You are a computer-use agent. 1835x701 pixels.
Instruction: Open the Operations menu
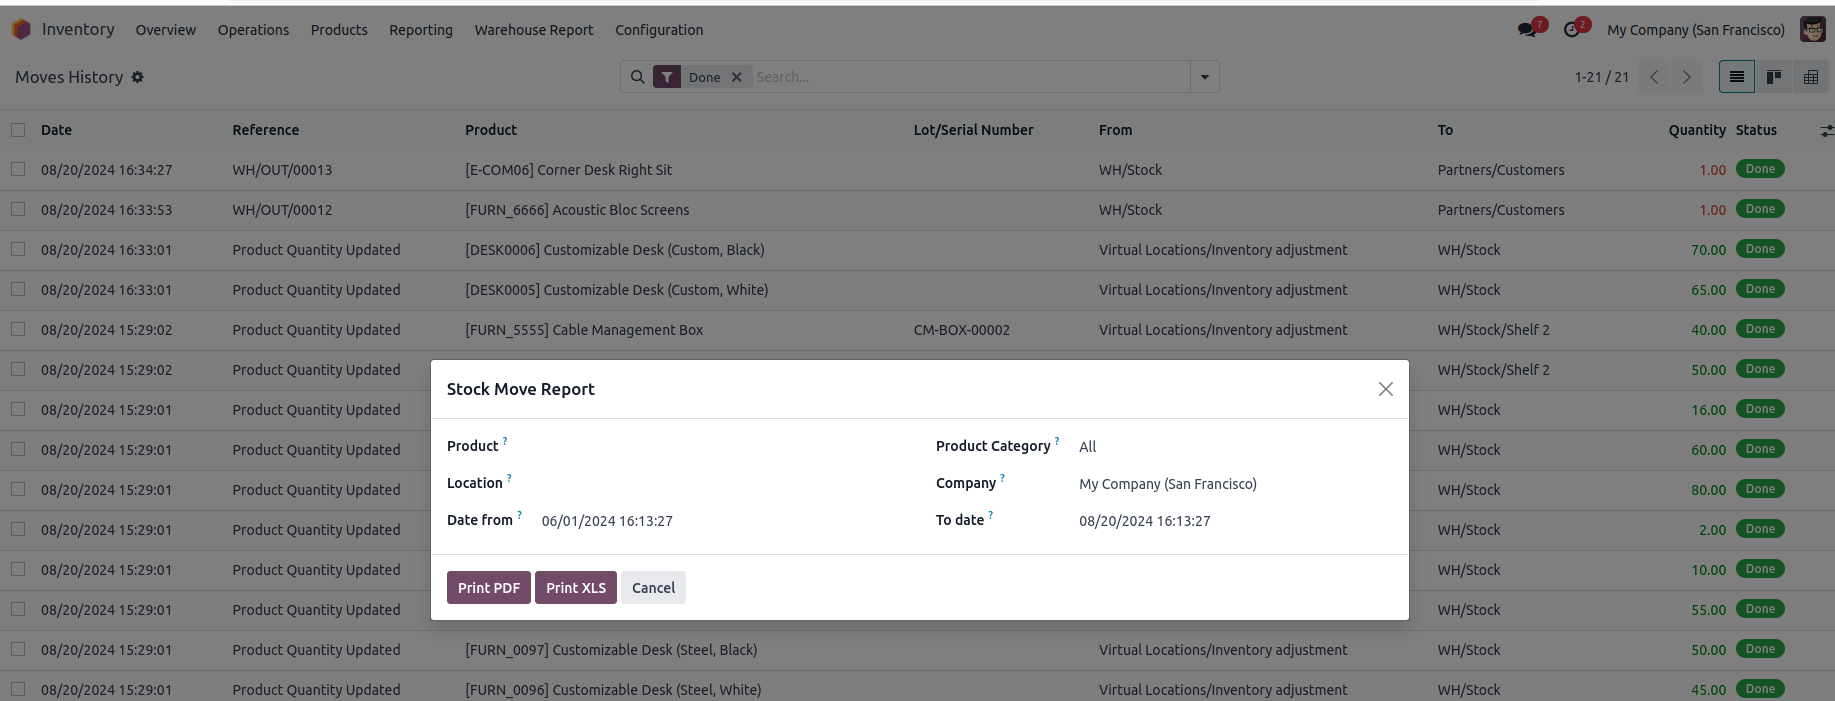pyautogui.click(x=253, y=30)
